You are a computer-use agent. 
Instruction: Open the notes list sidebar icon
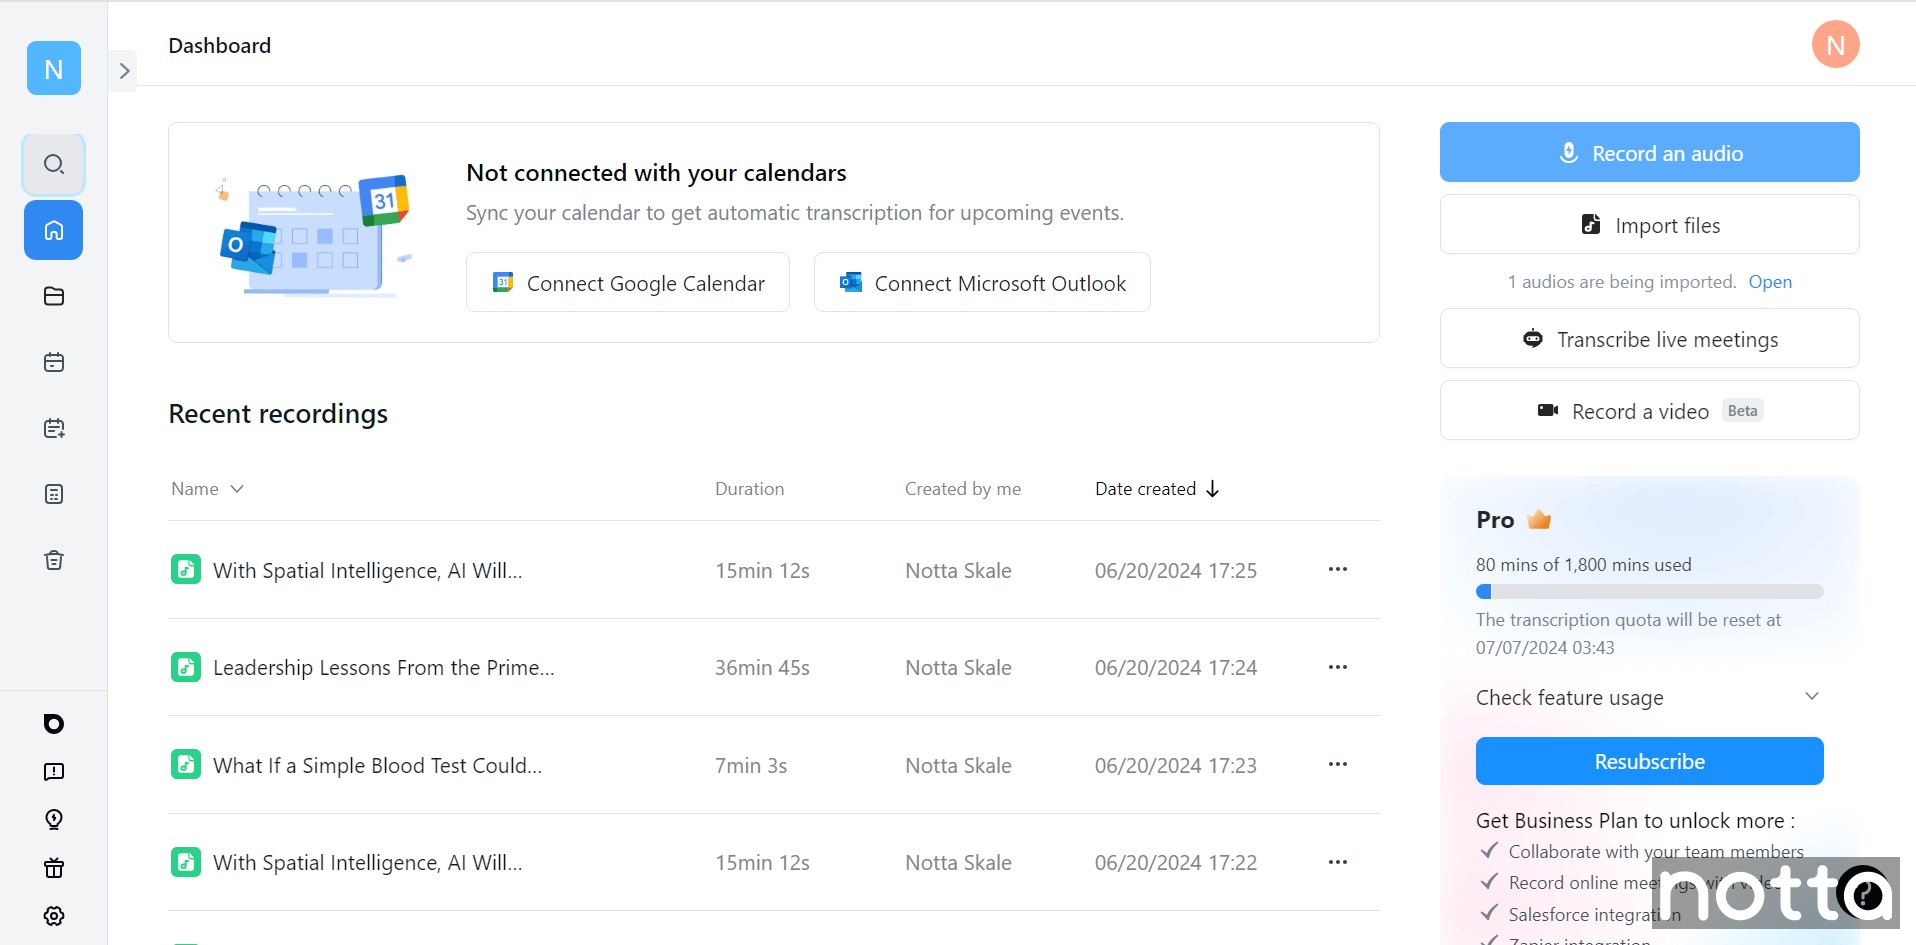54,494
